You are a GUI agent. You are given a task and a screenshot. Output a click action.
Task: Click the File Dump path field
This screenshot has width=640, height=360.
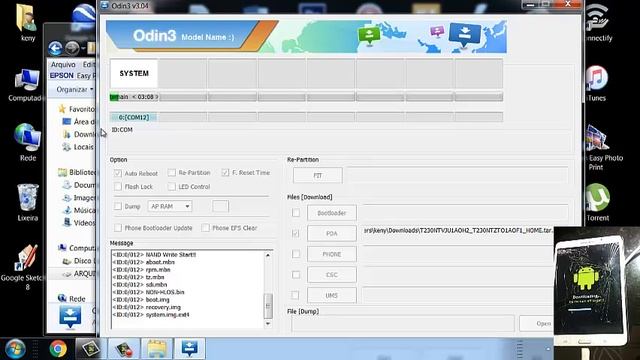click(403, 323)
